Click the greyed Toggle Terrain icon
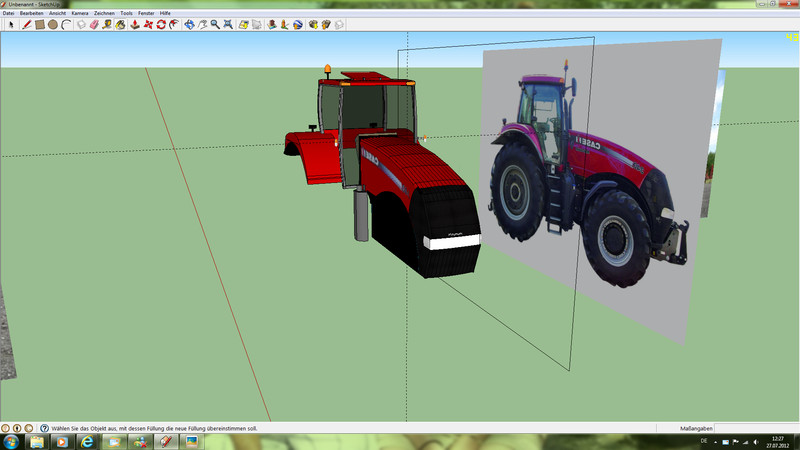The width and height of the screenshot is (800, 450). coord(257,24)
